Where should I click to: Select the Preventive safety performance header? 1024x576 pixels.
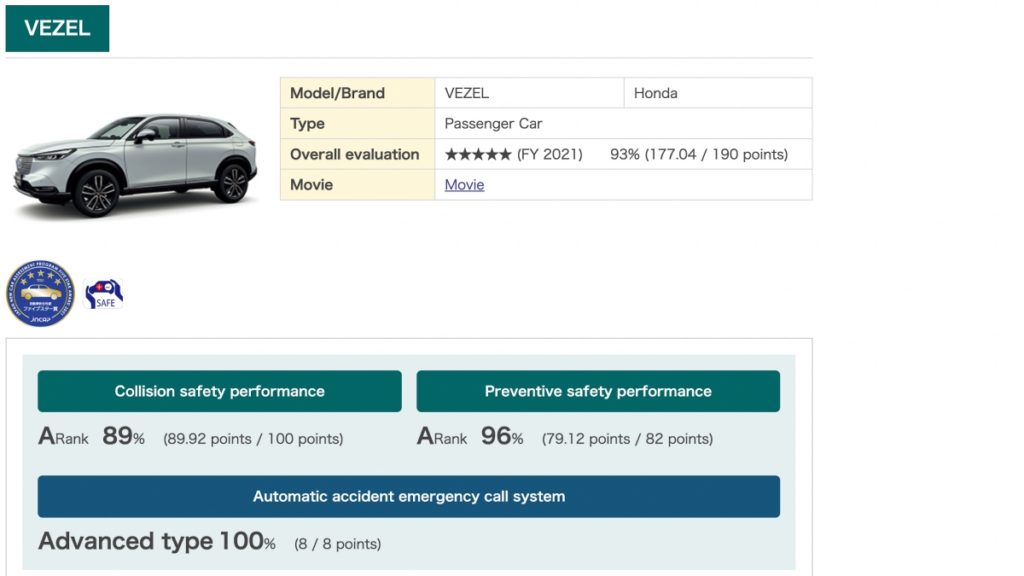[x=598, y=391]
